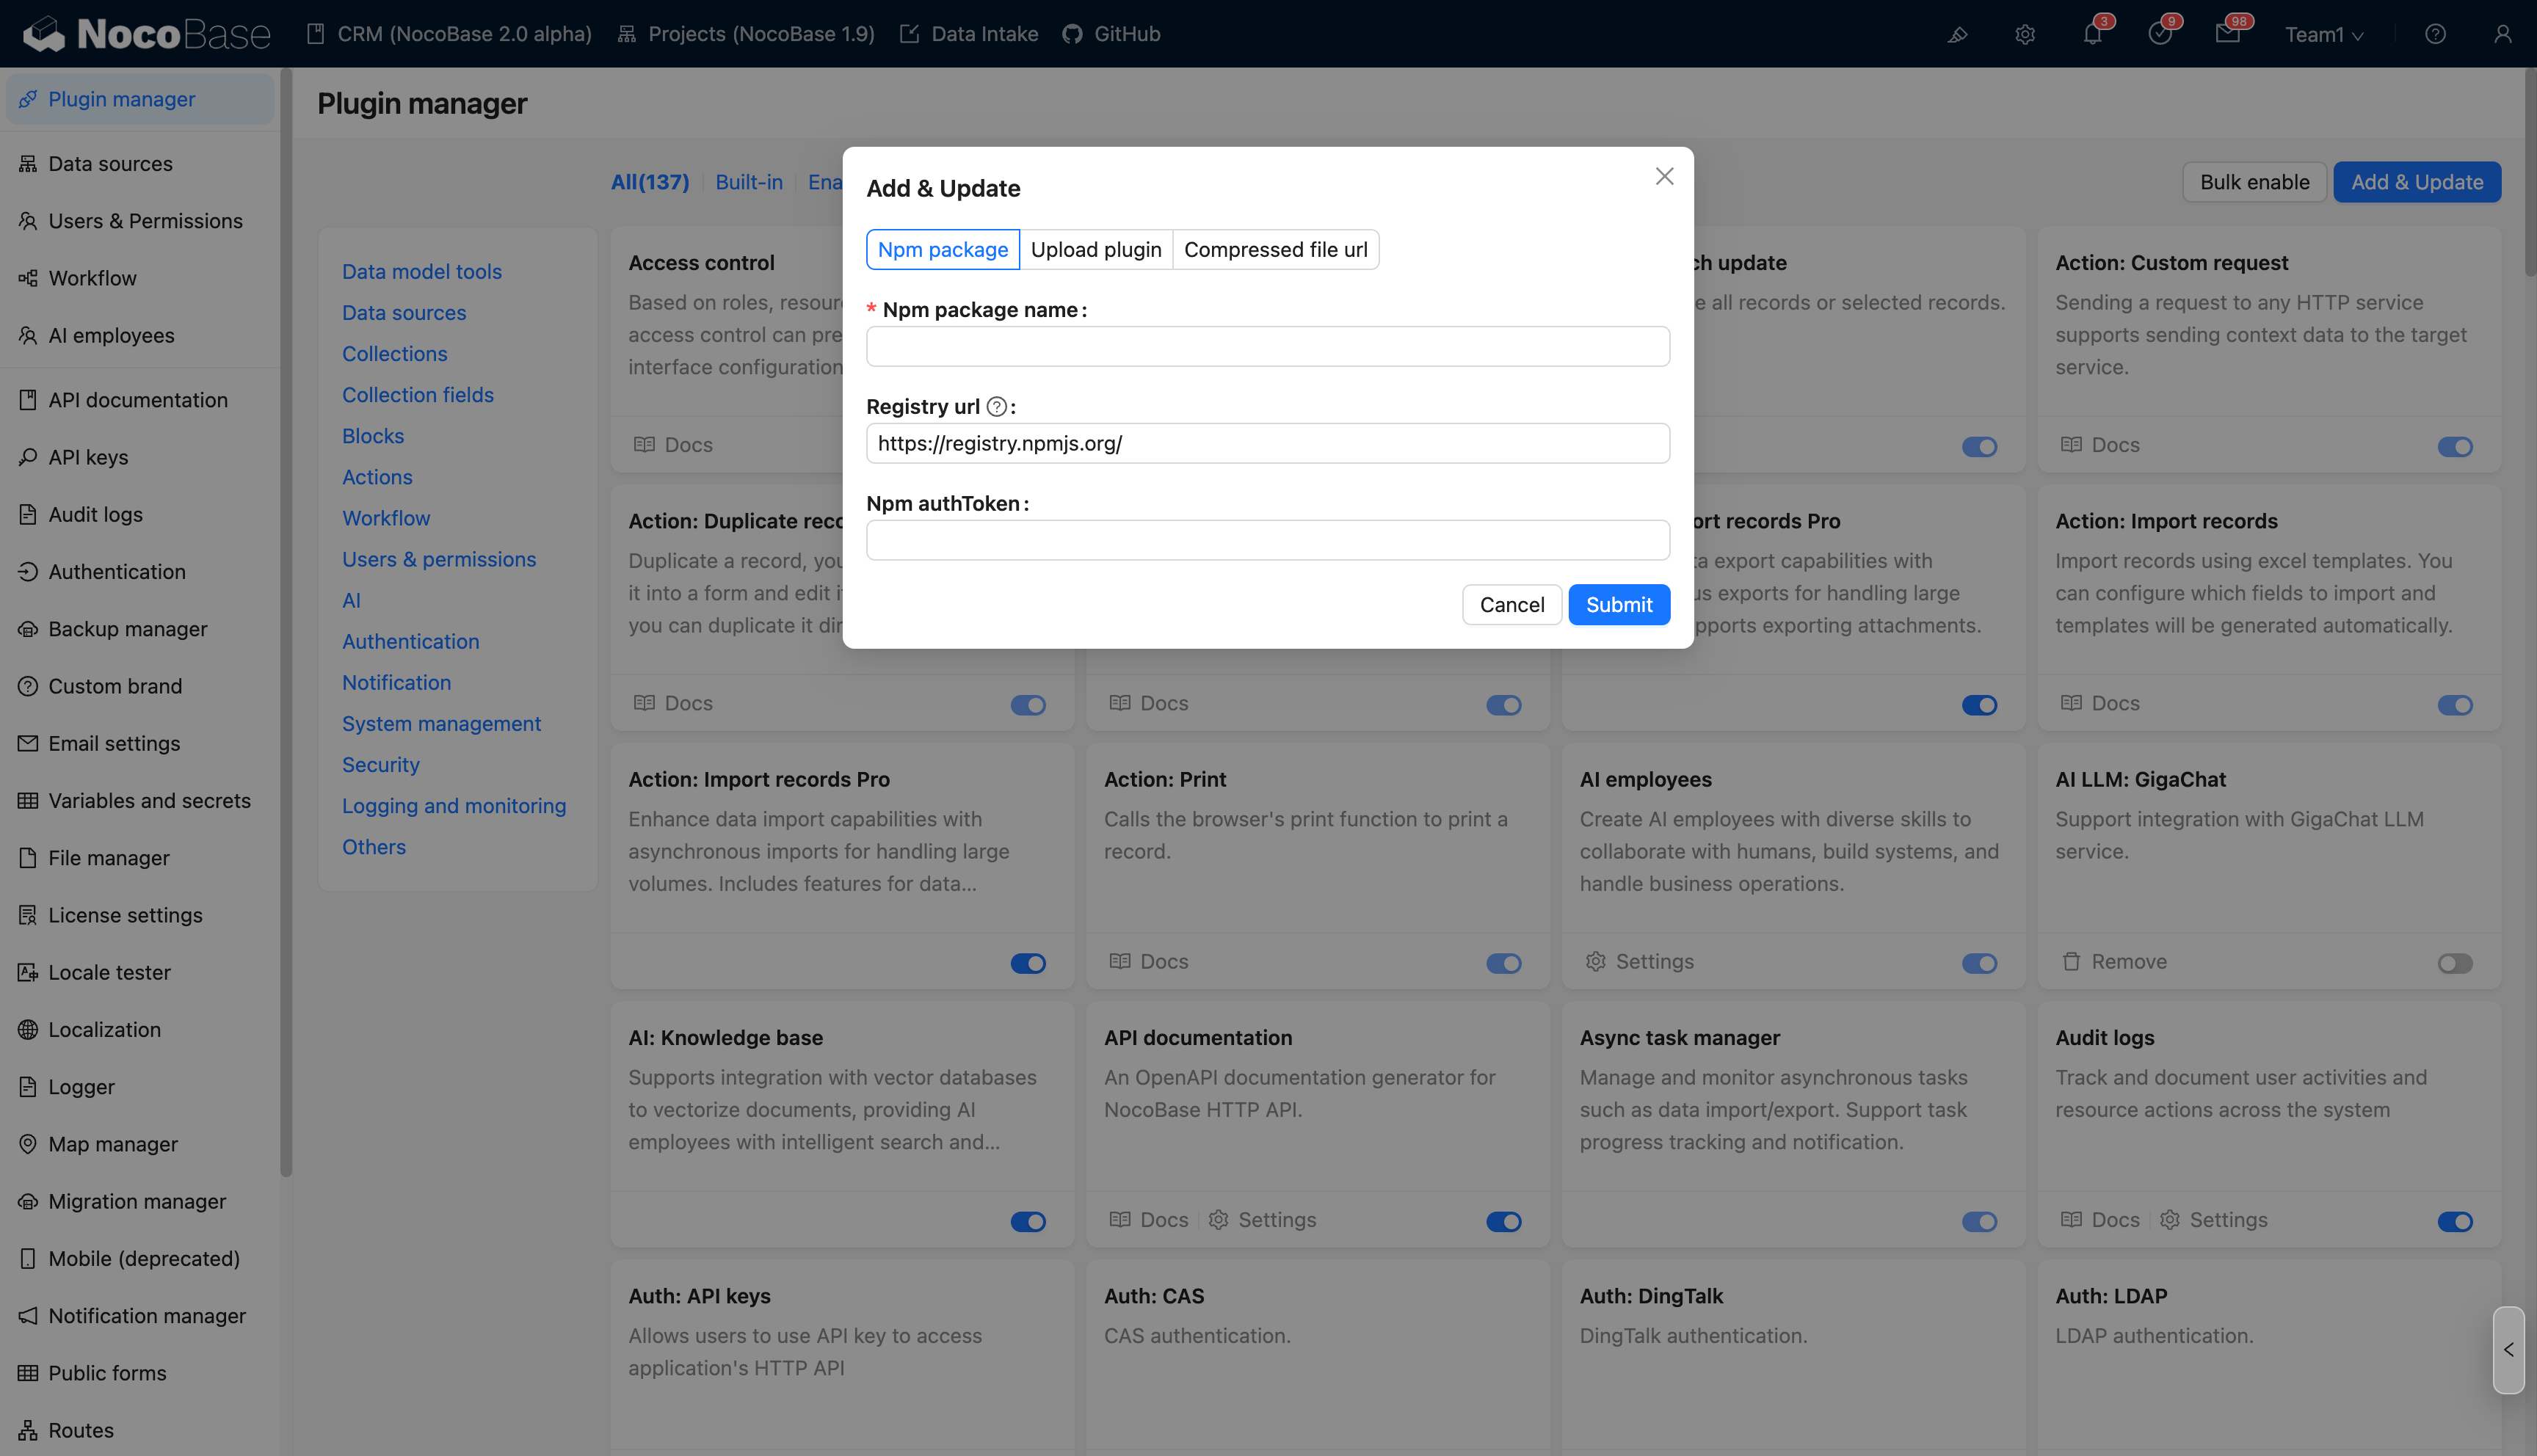2537x1456 pixels.
Task: Toggle the AI LLM: GigaChat plugin switch
Action: 2454,963
